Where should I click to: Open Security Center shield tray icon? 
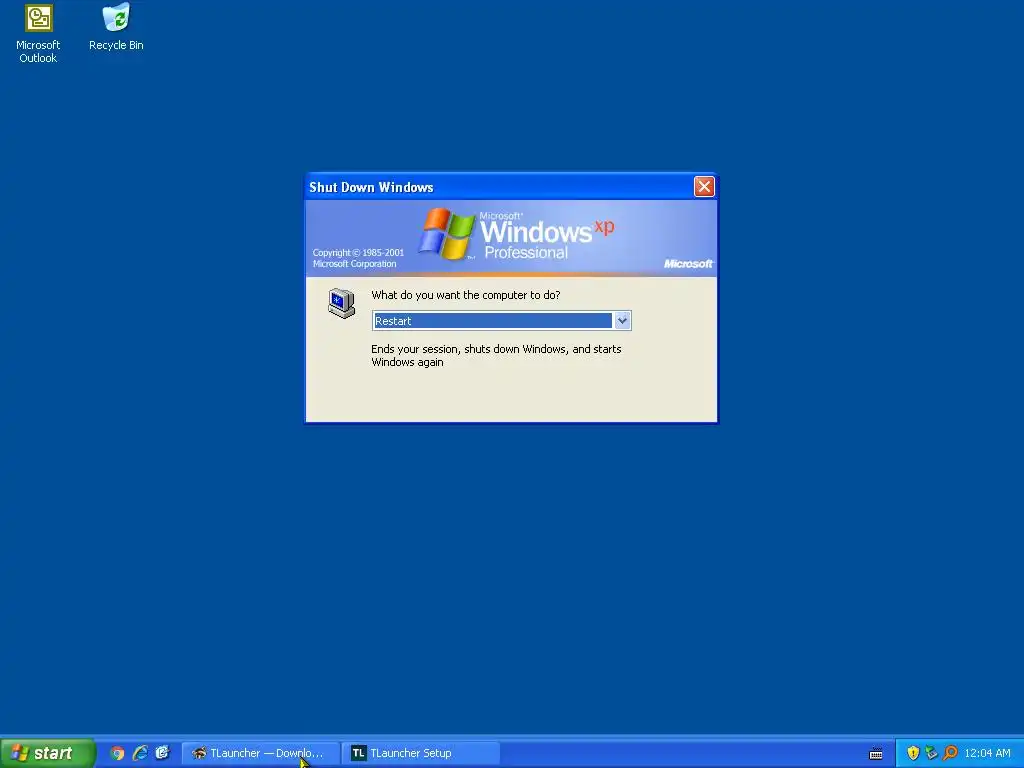[913, 753]
